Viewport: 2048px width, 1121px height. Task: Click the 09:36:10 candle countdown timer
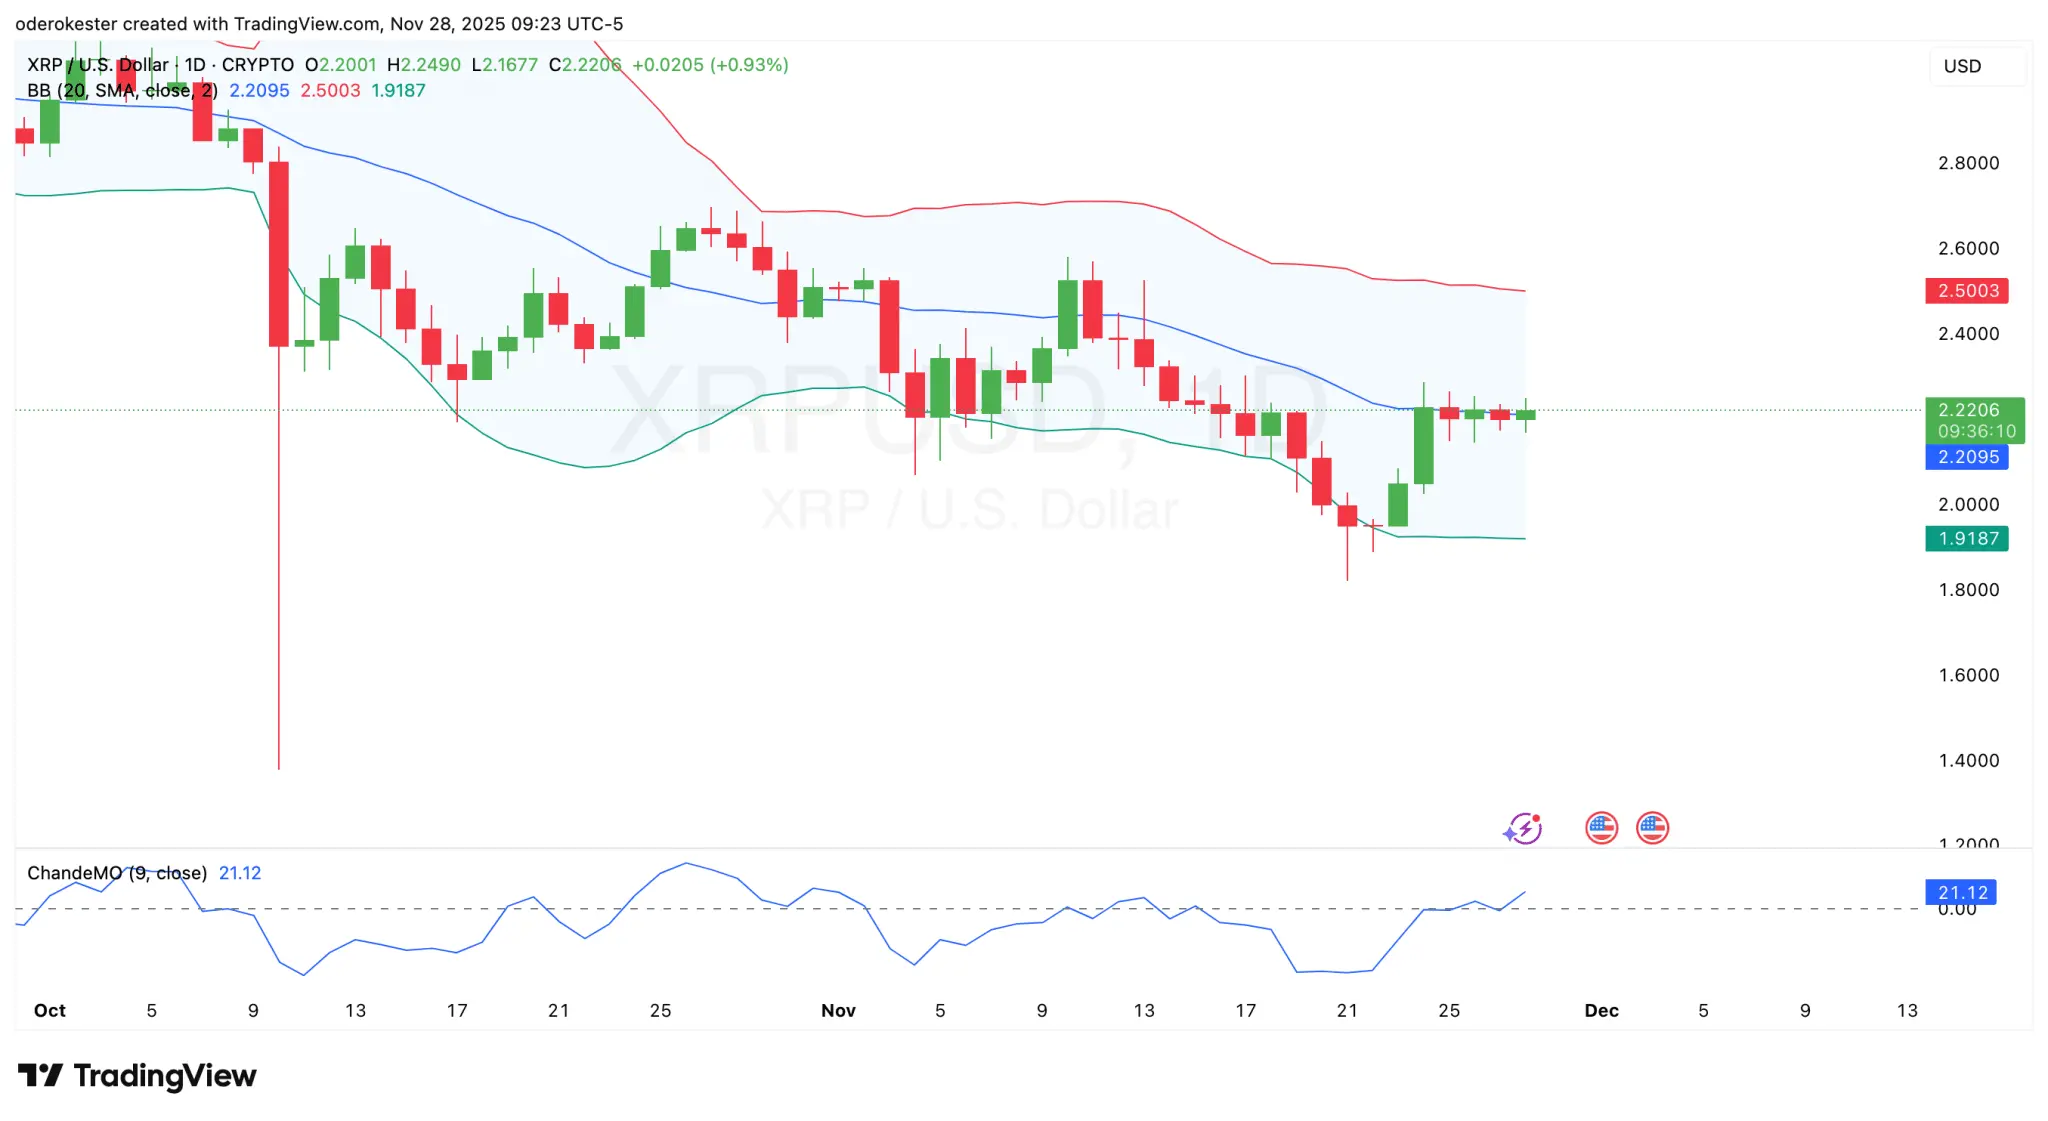click(1977, 432)
